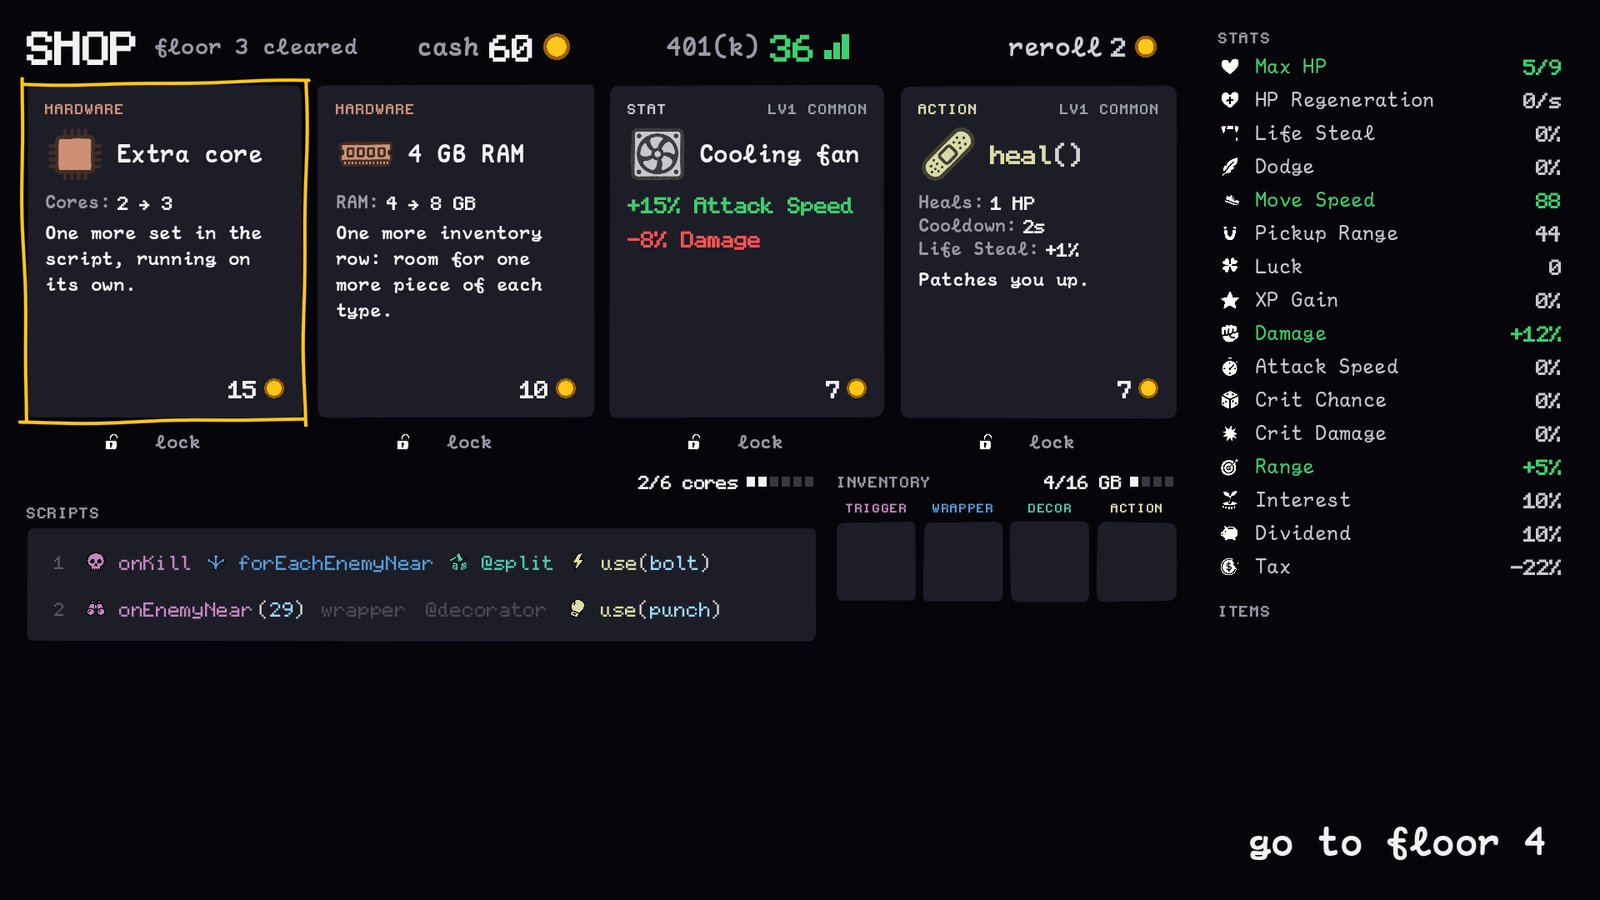Click the XP Gain star icon
This screenshot has width=1600, height=900.
1230,300
